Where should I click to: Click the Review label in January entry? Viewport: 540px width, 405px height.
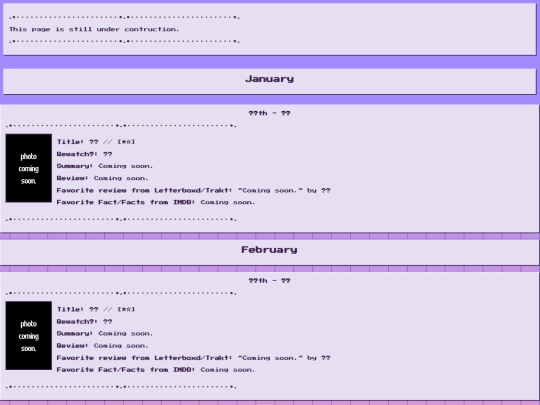tap(72, 178)
